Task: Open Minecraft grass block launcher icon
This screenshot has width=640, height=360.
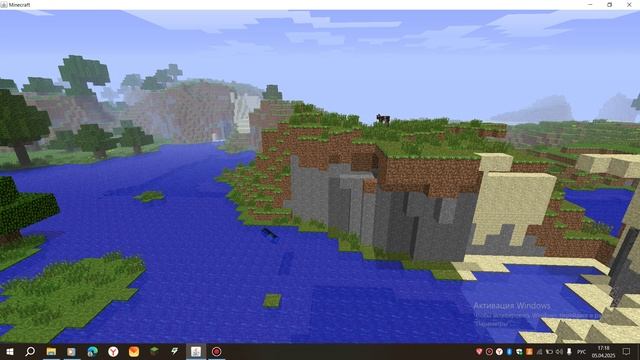Action: 154,351
